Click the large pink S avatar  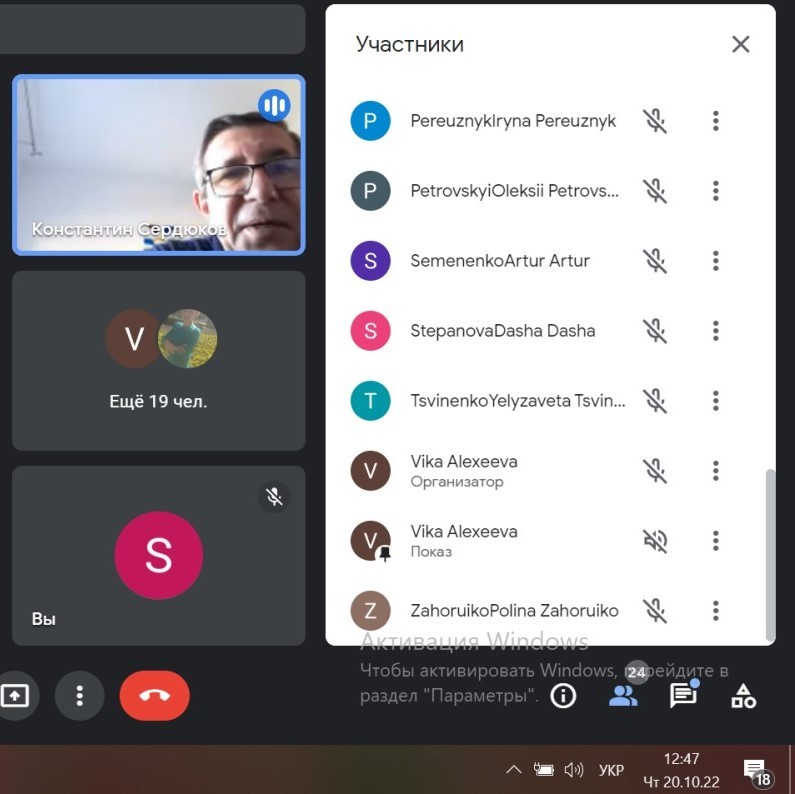[x=159, y=555]
